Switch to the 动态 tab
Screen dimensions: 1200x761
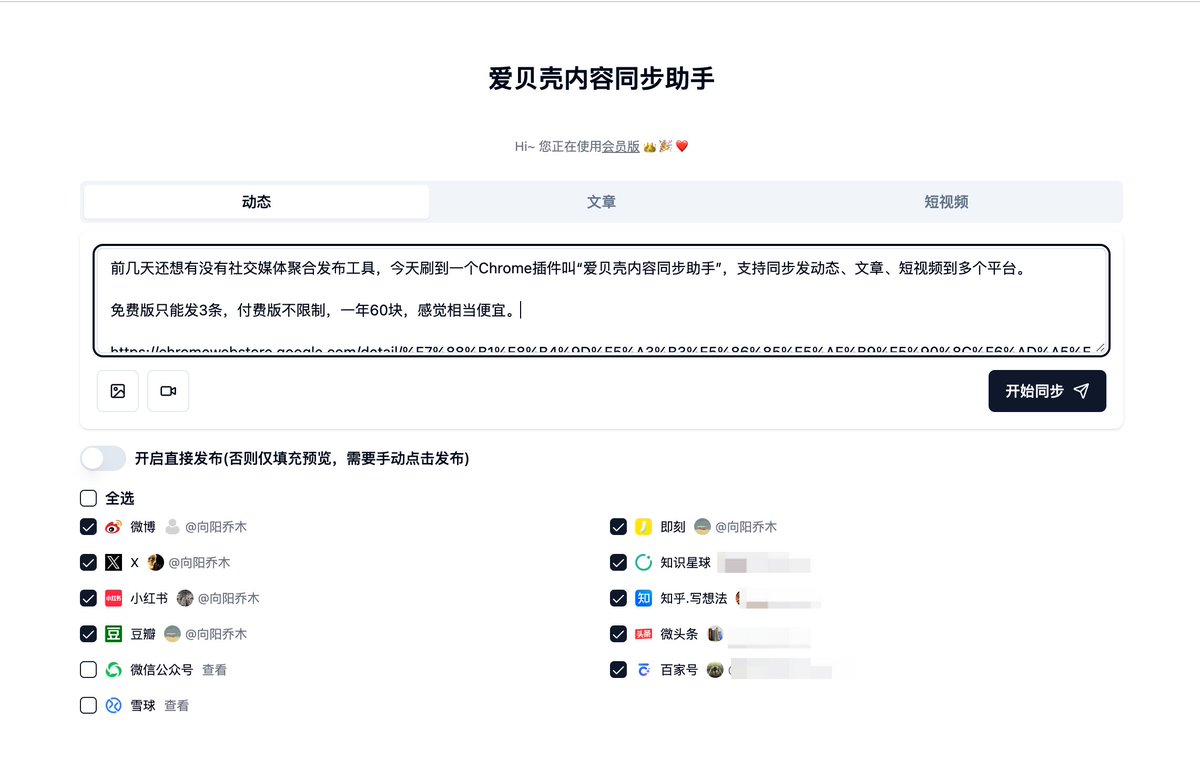pyautogui.click(x=257, y=202)
